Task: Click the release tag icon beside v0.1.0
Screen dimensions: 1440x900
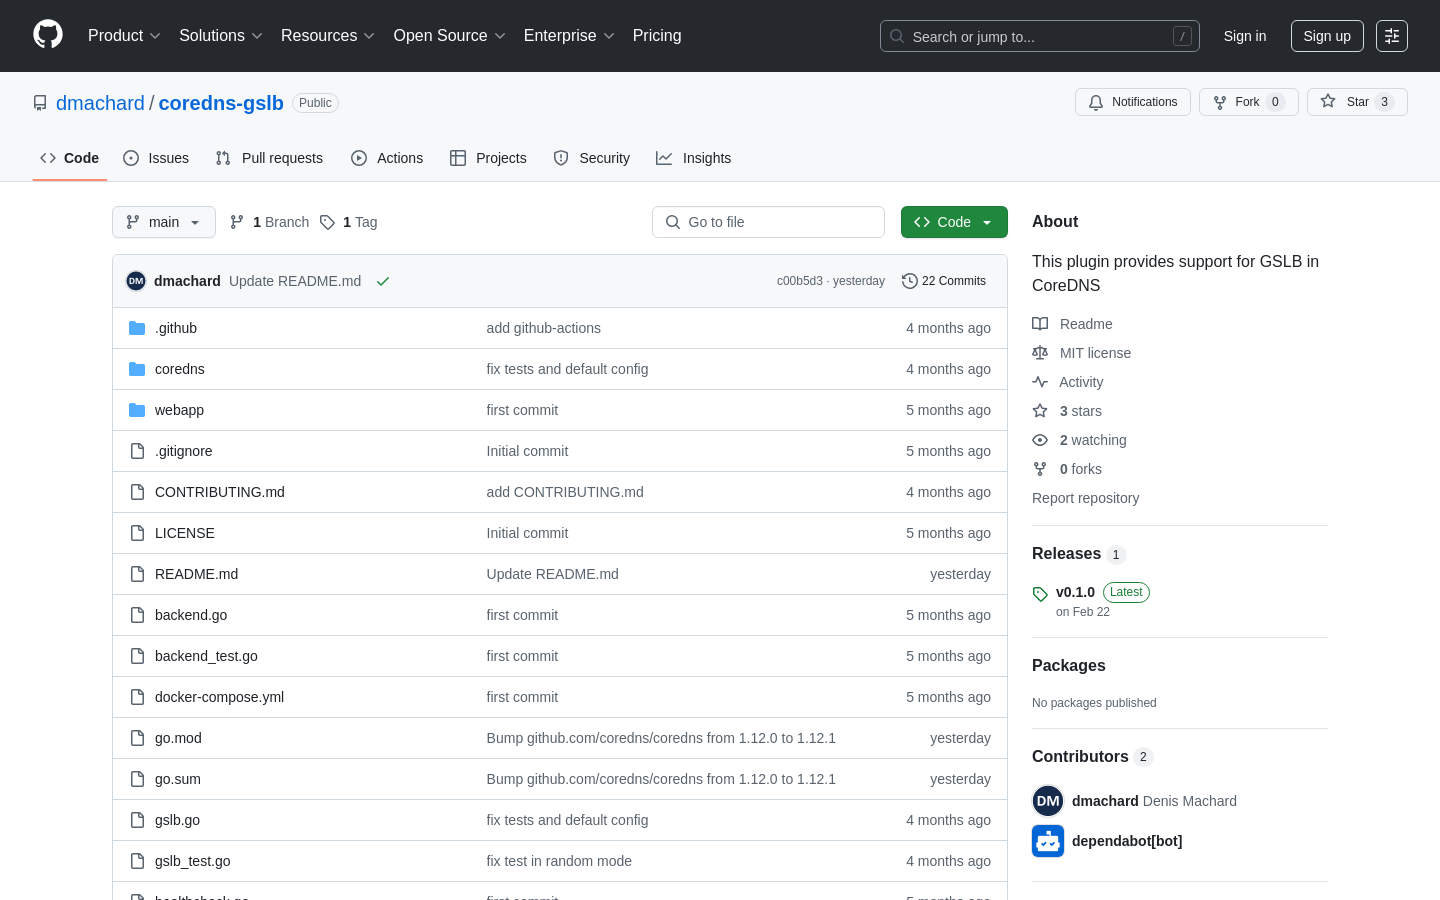Action: (x=1040, y=594)
